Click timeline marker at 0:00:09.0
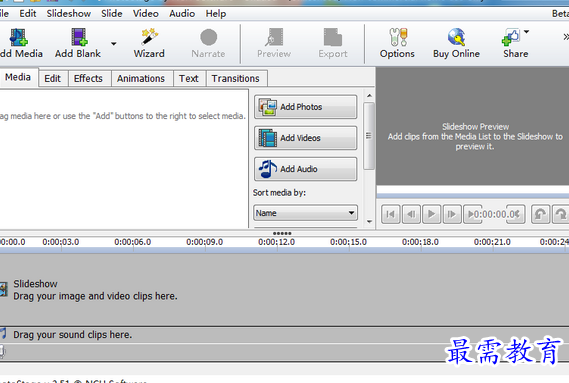 [204, 242]
